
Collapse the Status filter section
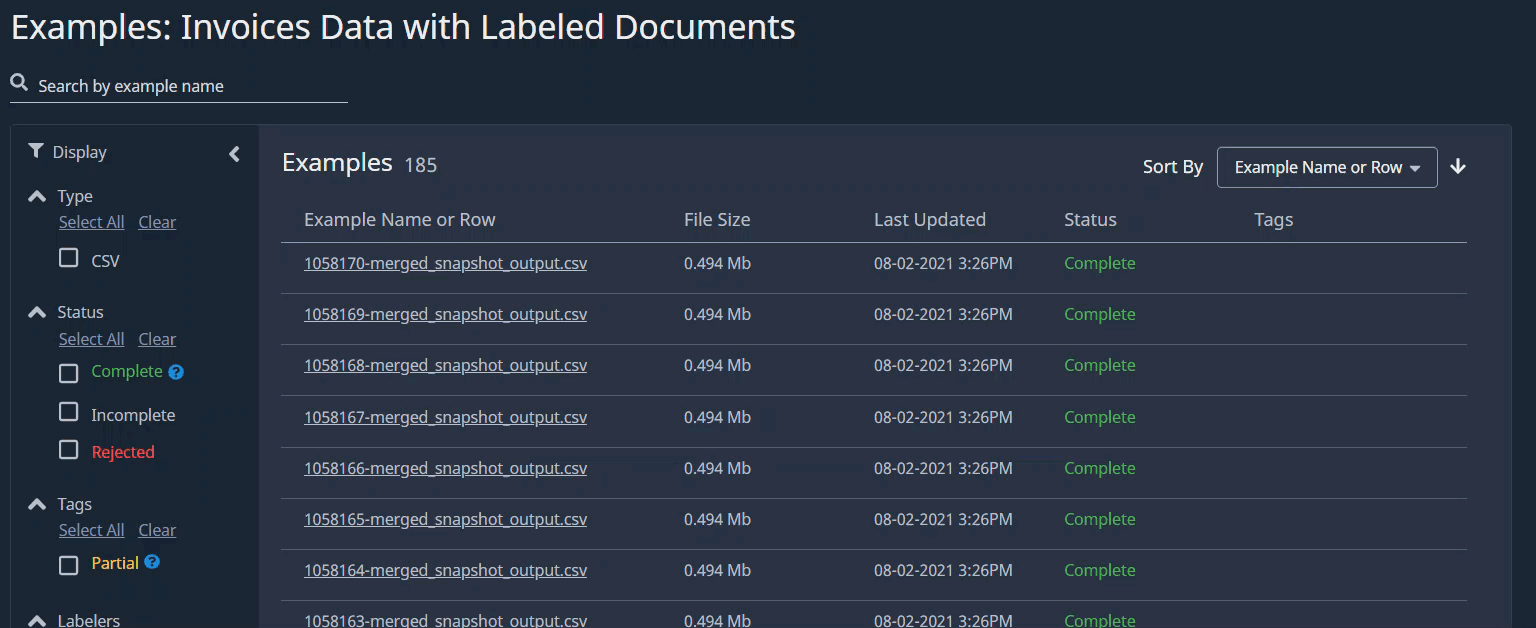pos(37,312)
